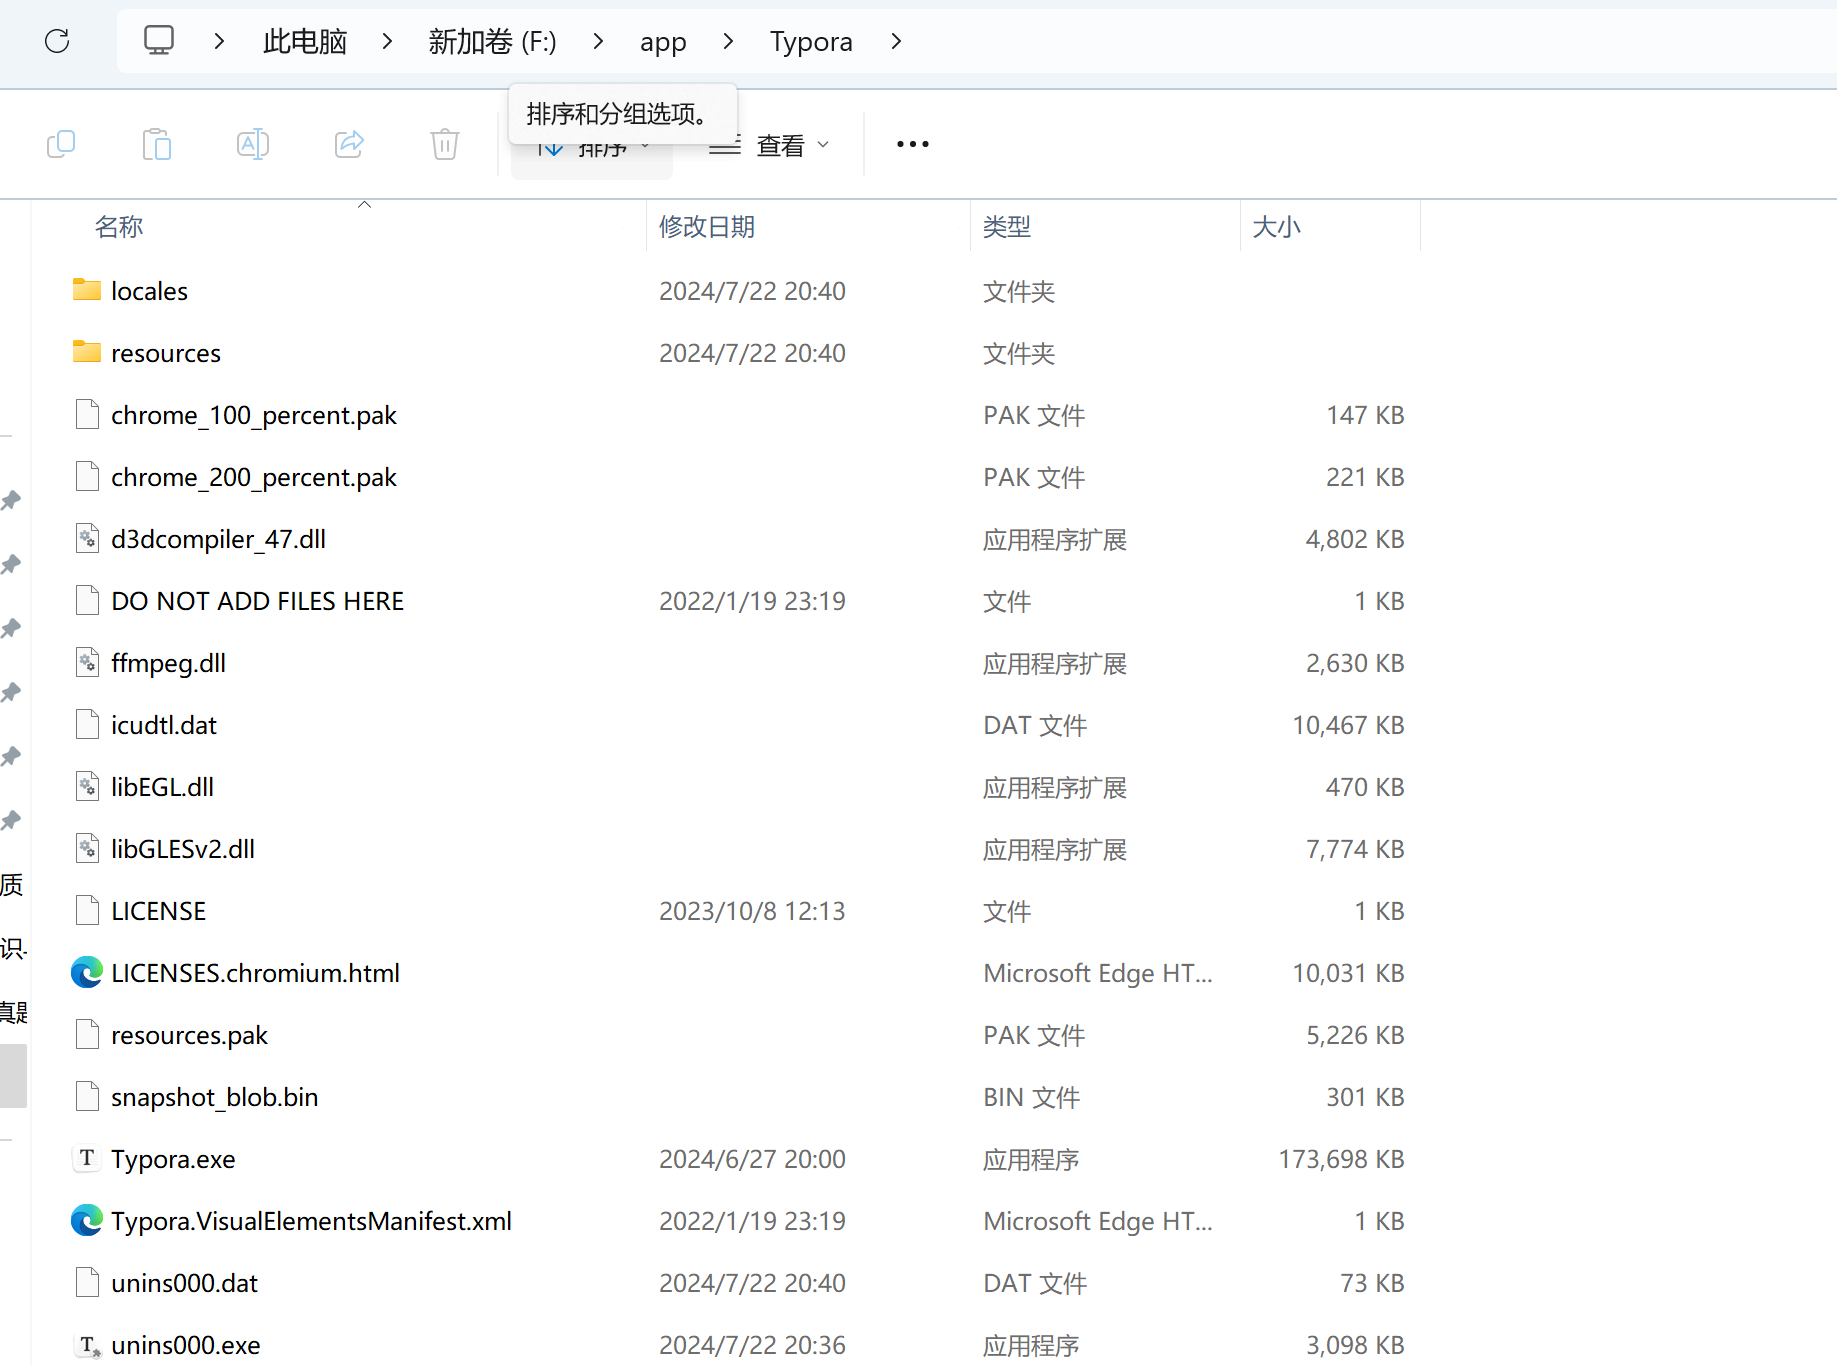Viewport: 1837px width, 1365px height.
Task: Click the ffmpeg.dll file icon
Action: (x=88, y=662)
